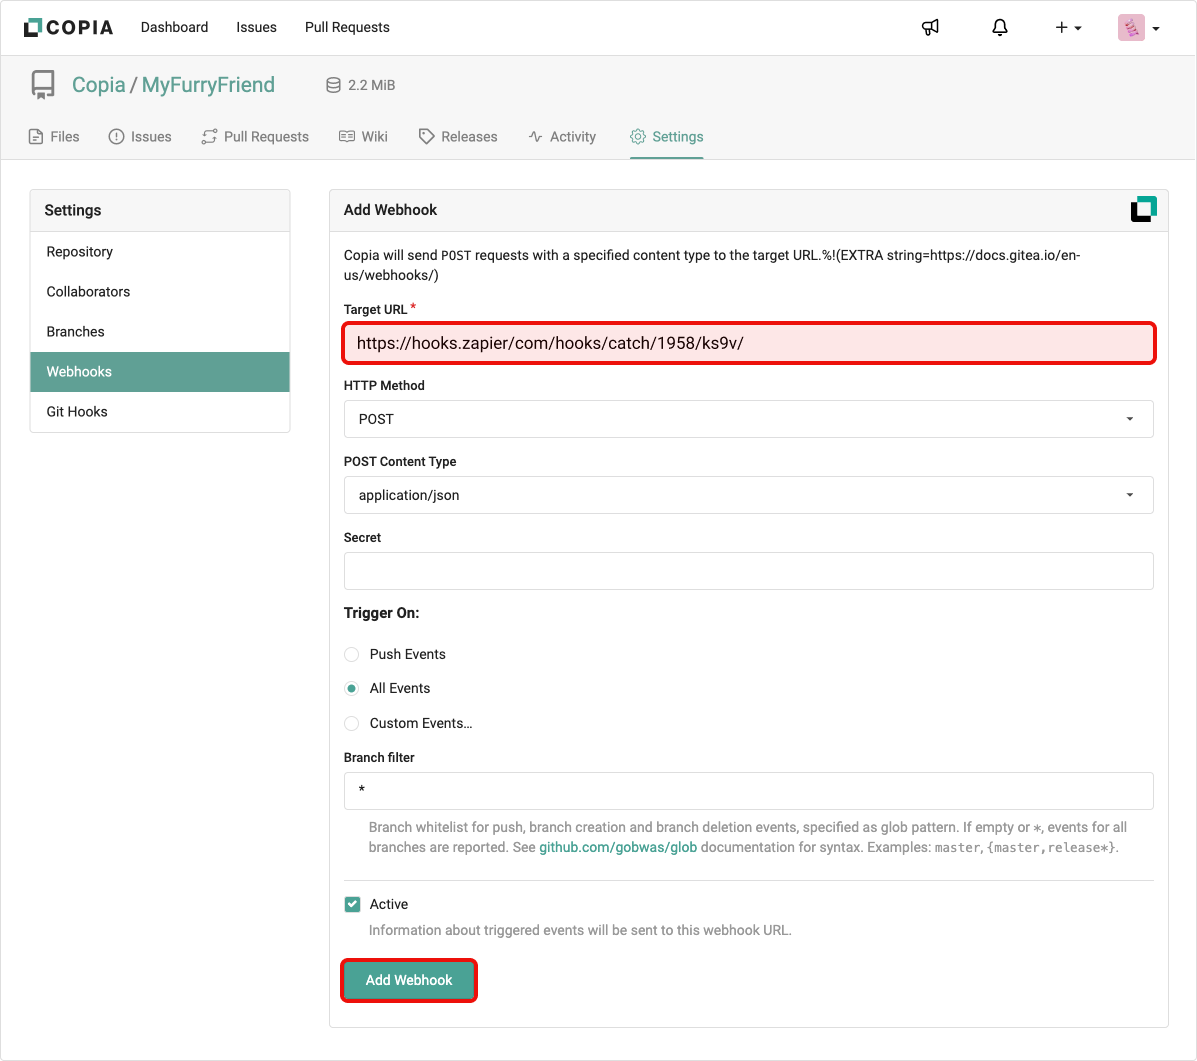Select the Custom Events radio button
The width and height of the screenshot is (1197, 1061).
[x=351, y=723]
